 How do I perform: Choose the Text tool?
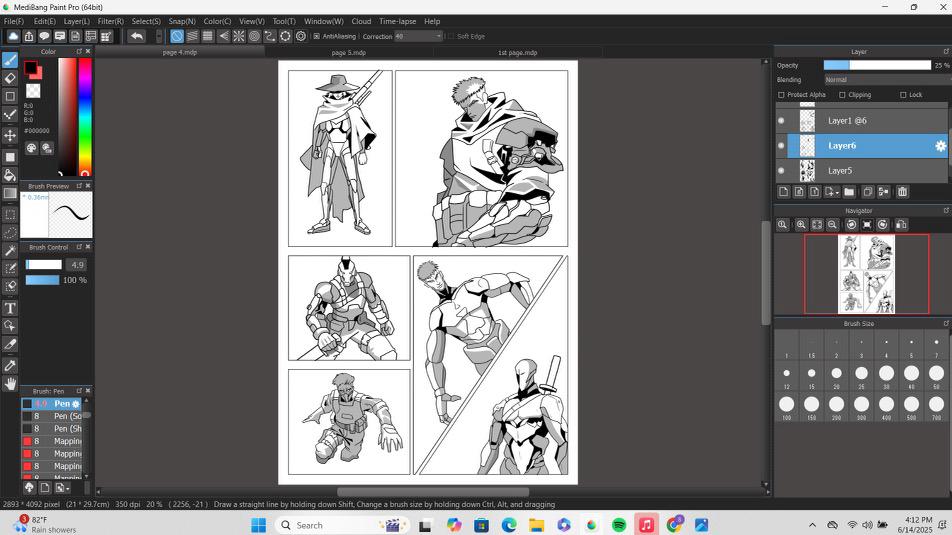(10, 308)
